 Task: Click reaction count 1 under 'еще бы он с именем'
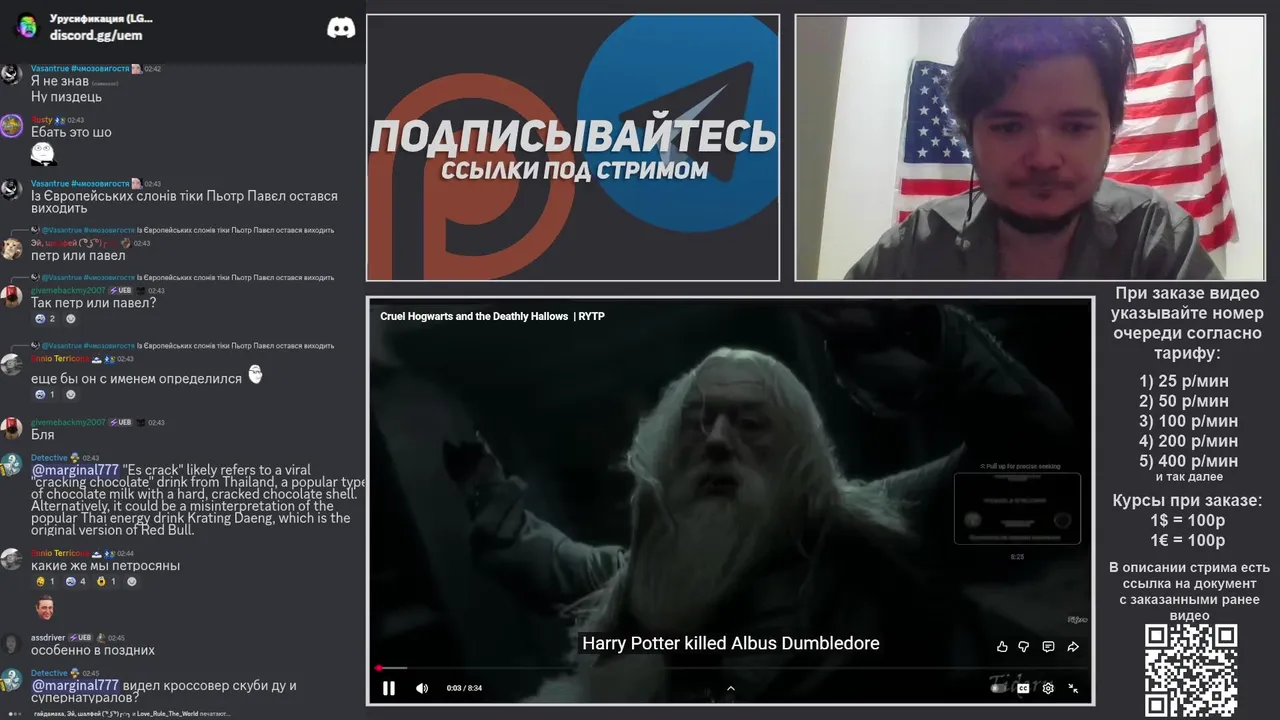pyautogui.click(x=45, y=395)
